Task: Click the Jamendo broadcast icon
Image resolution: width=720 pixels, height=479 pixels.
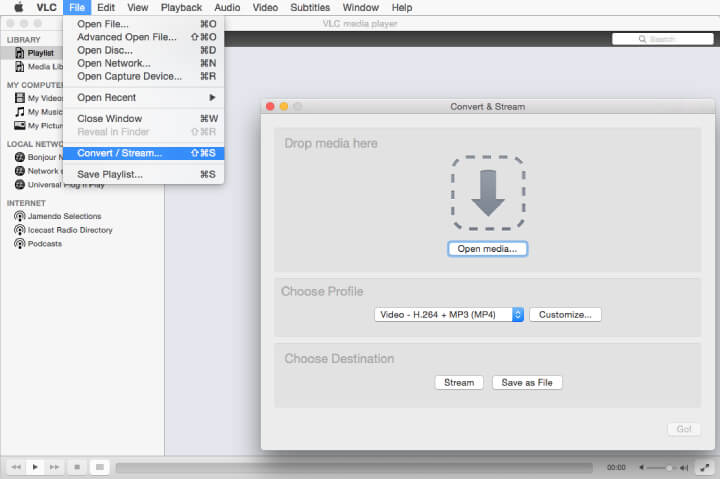Action: (x=20, y=216)
